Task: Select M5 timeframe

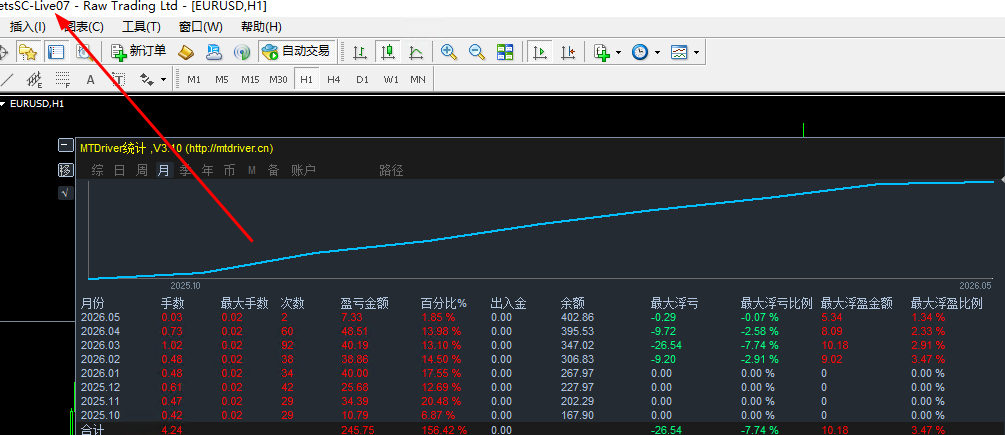Action: pyautogui.click(x=222, y=80)
